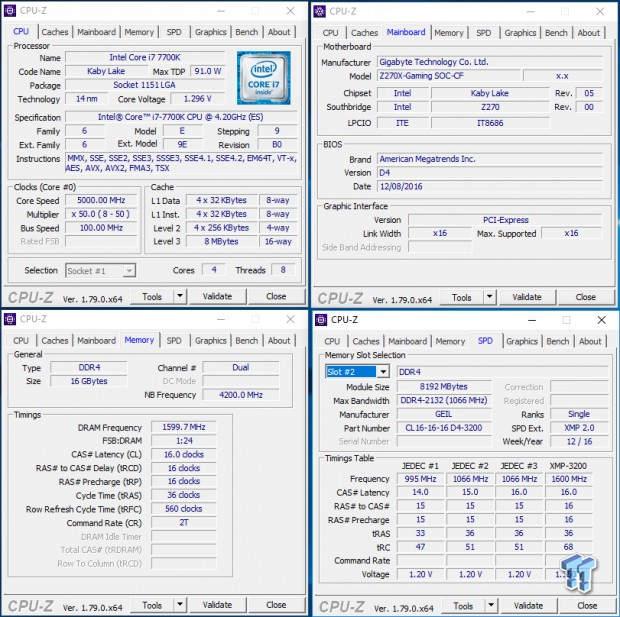Minimize the SPD window
The width and height of the screenshot is (620, 617).
[532, 320]
